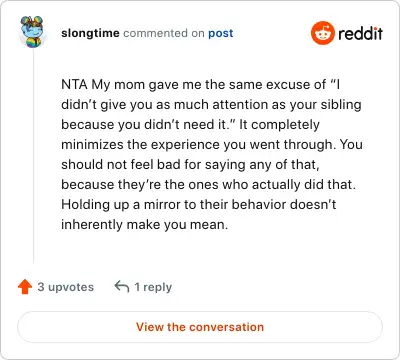Click the "NTA" word starting the comment
The width and height of the screenshot is (400, 360).
[74, 84]
